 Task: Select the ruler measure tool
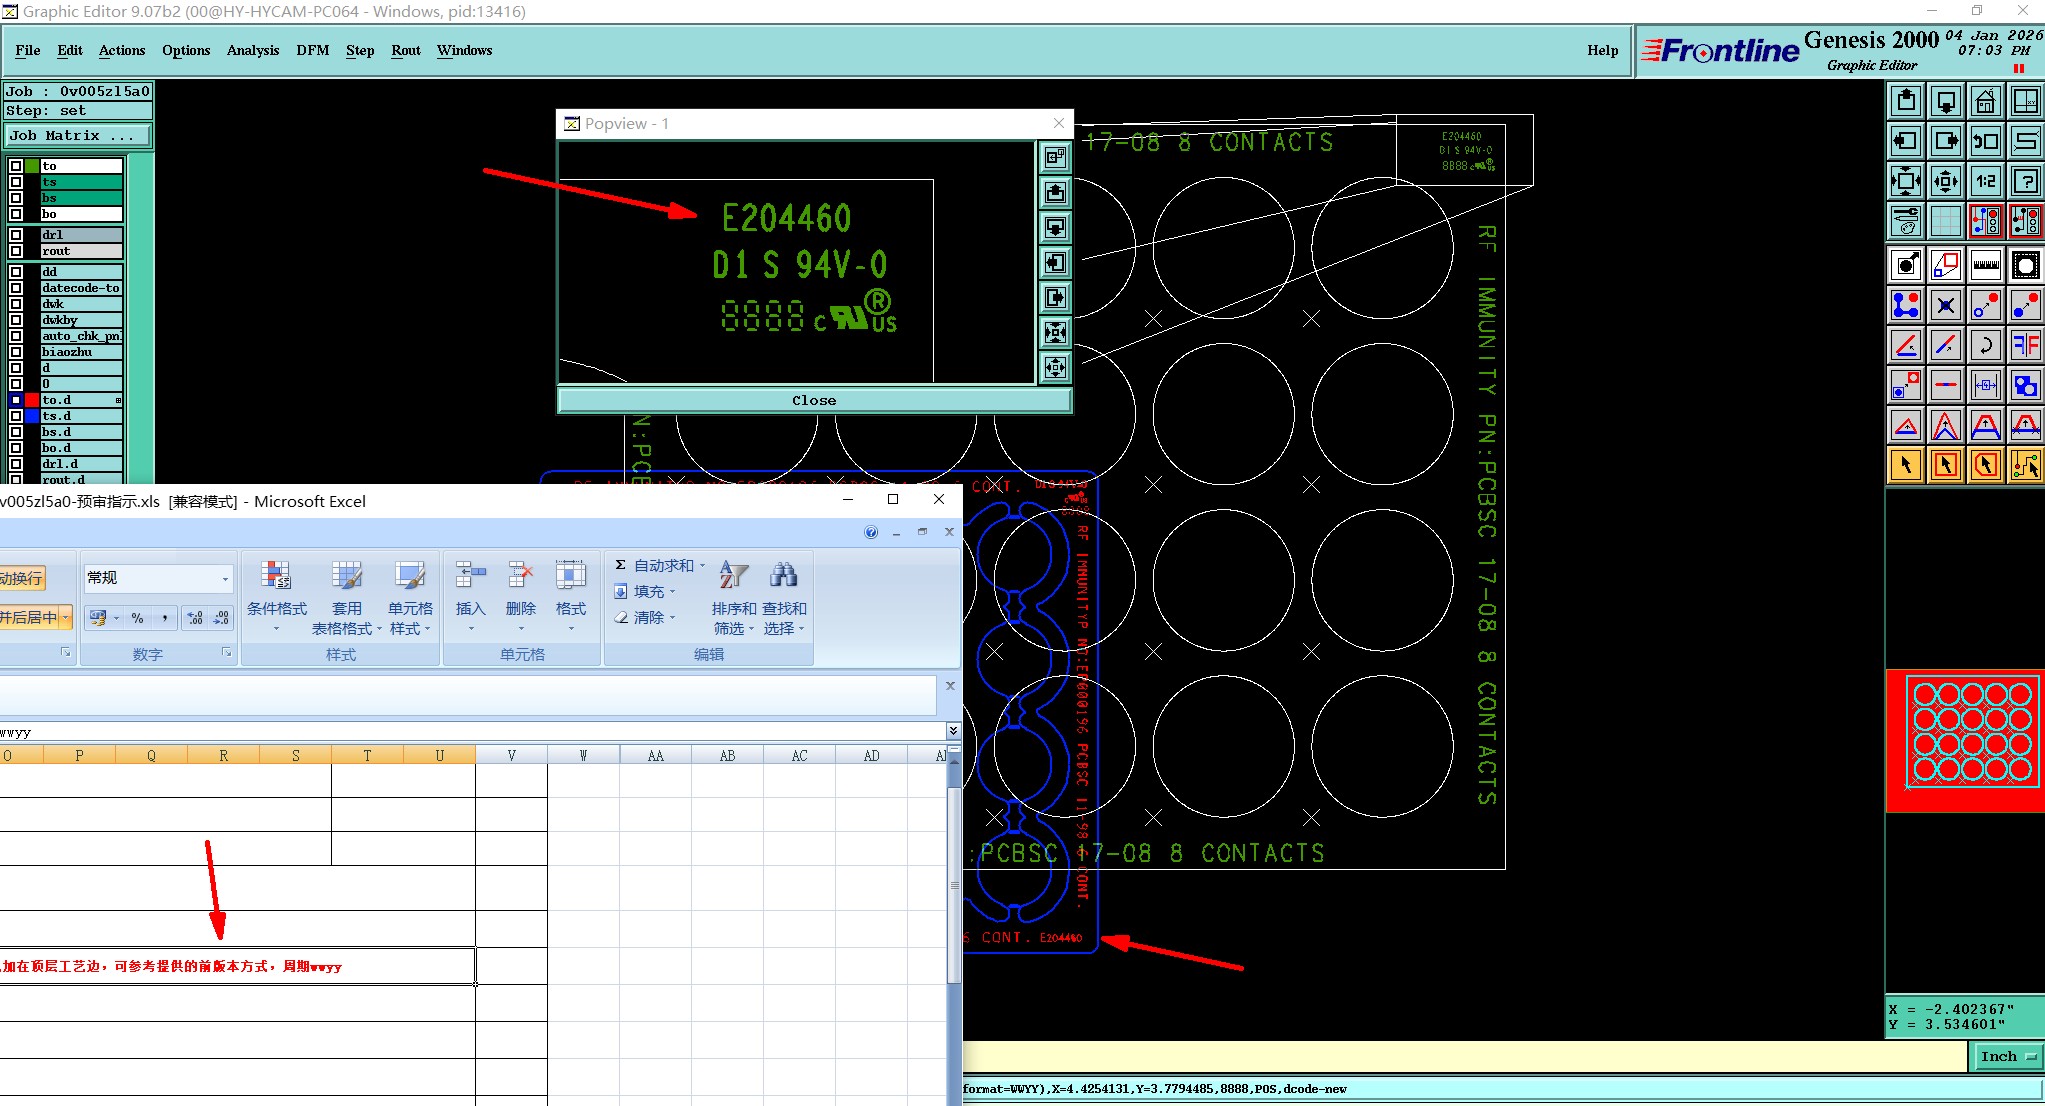[1985, 266]
